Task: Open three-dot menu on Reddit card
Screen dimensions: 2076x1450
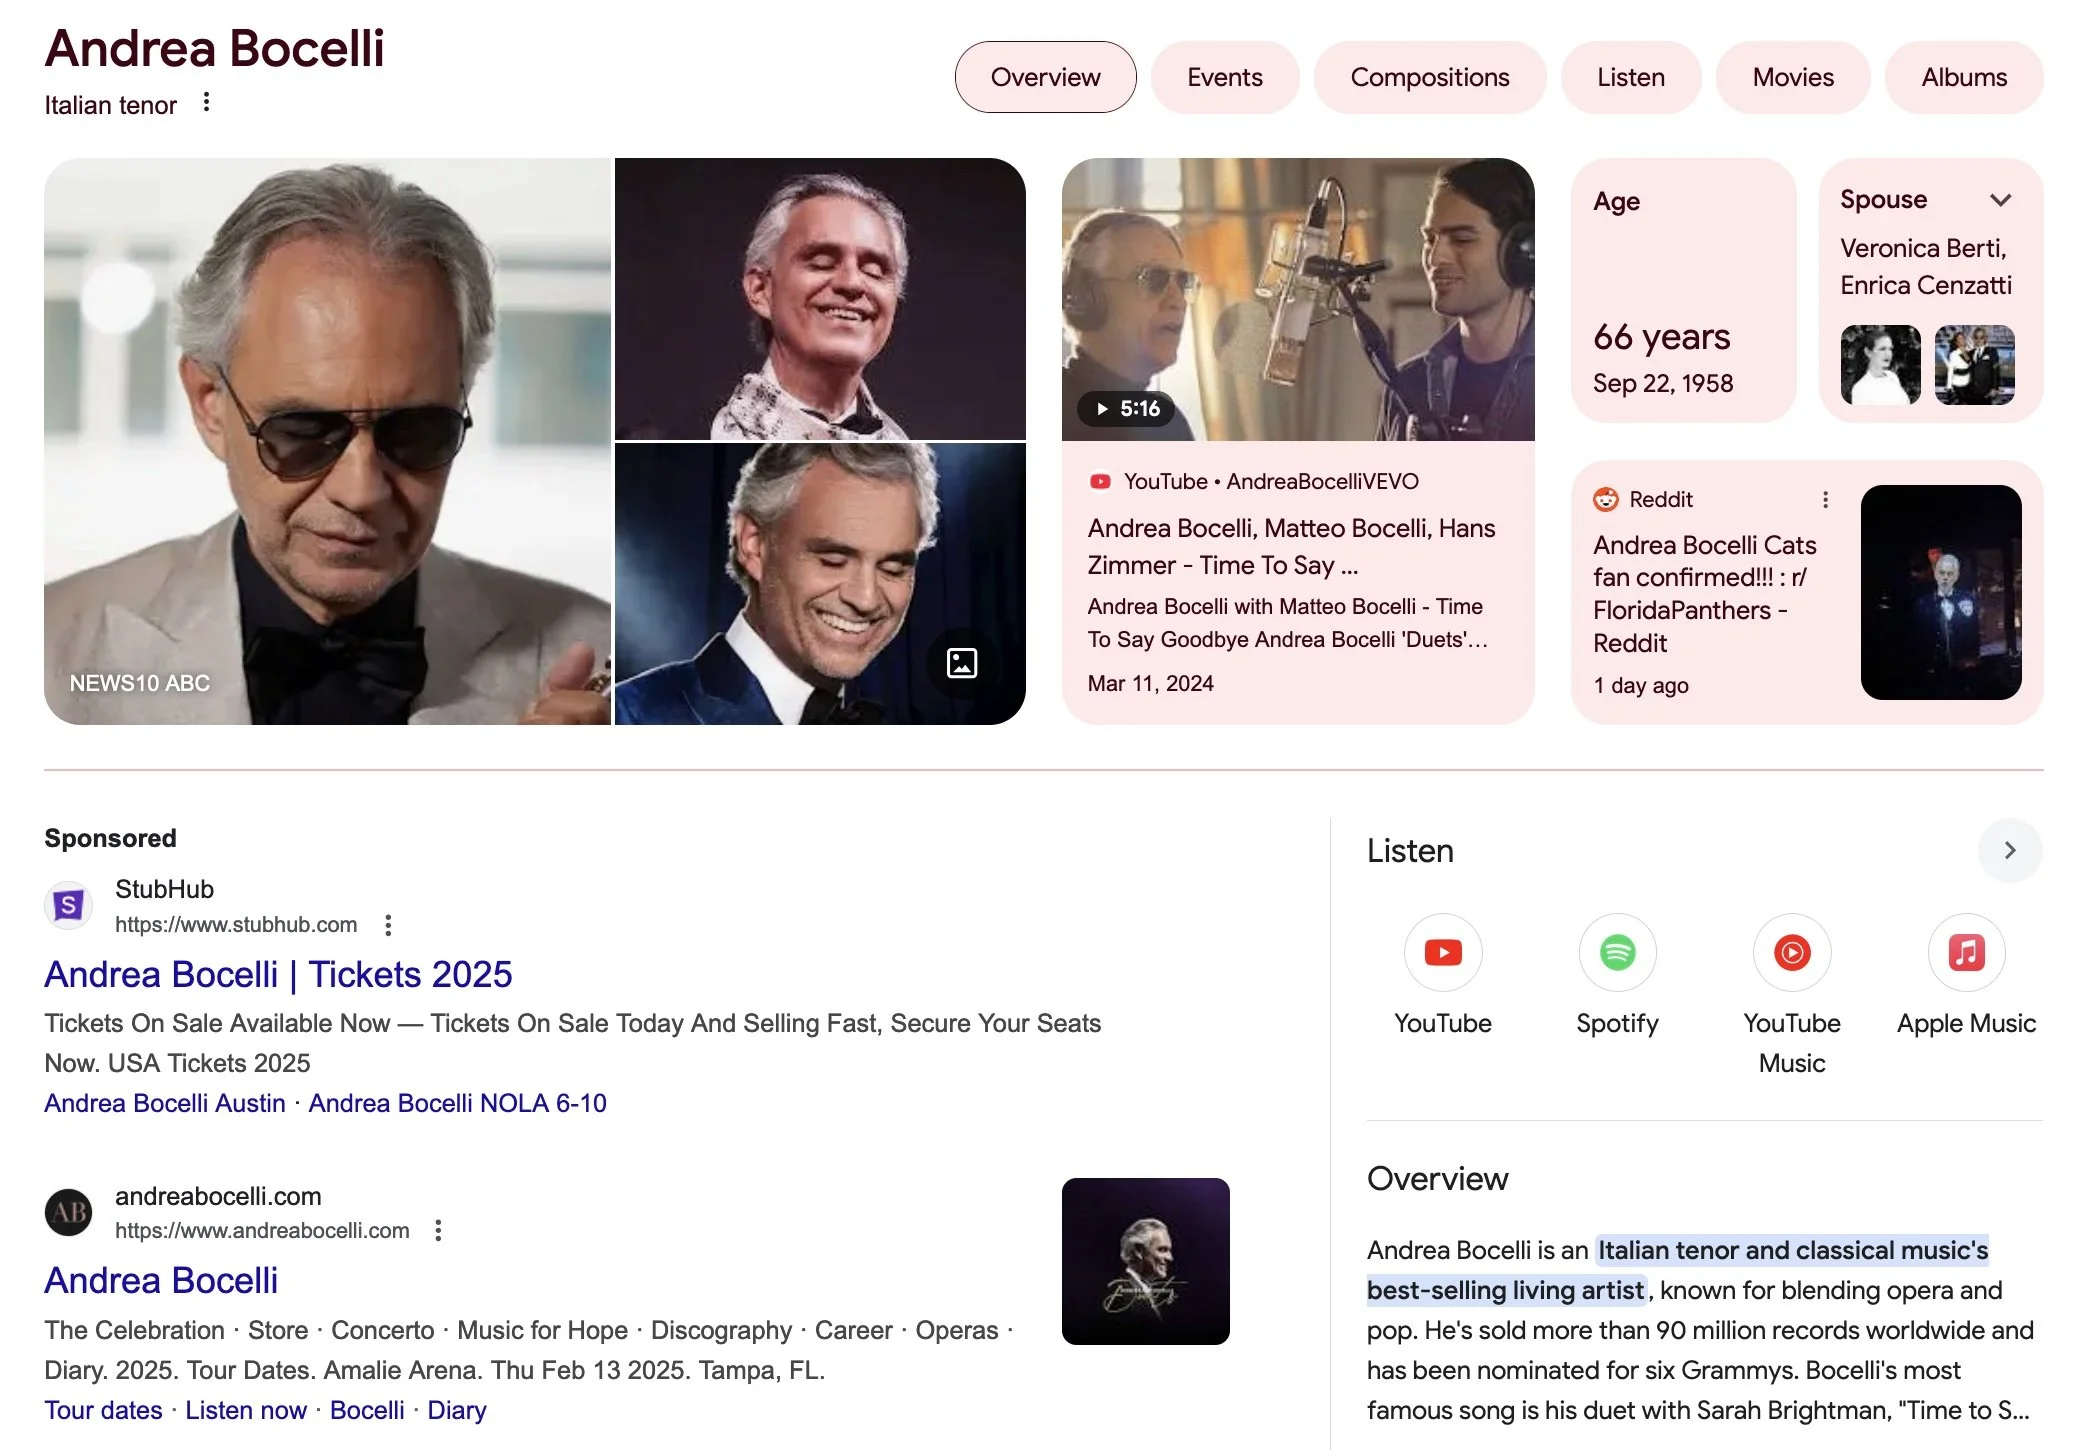Action: point(1825,499)
